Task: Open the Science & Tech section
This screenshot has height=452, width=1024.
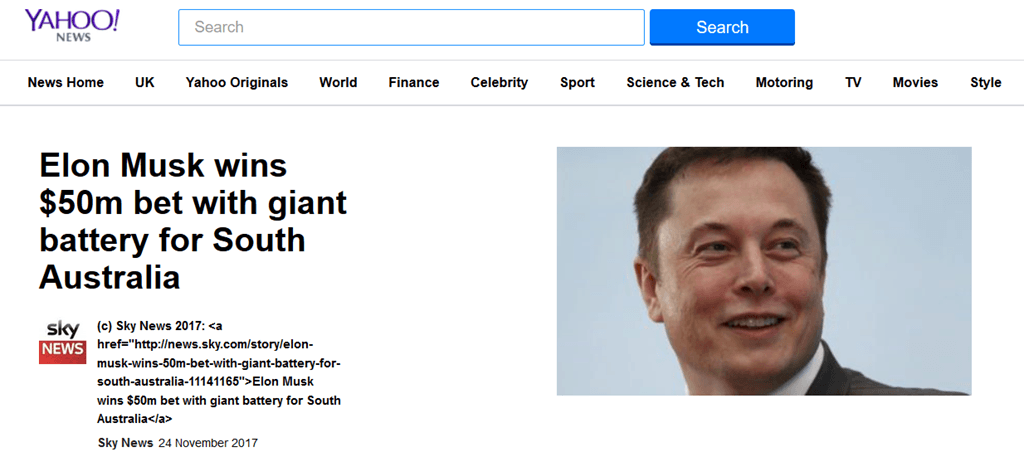Action: click(x=675, y=82)
